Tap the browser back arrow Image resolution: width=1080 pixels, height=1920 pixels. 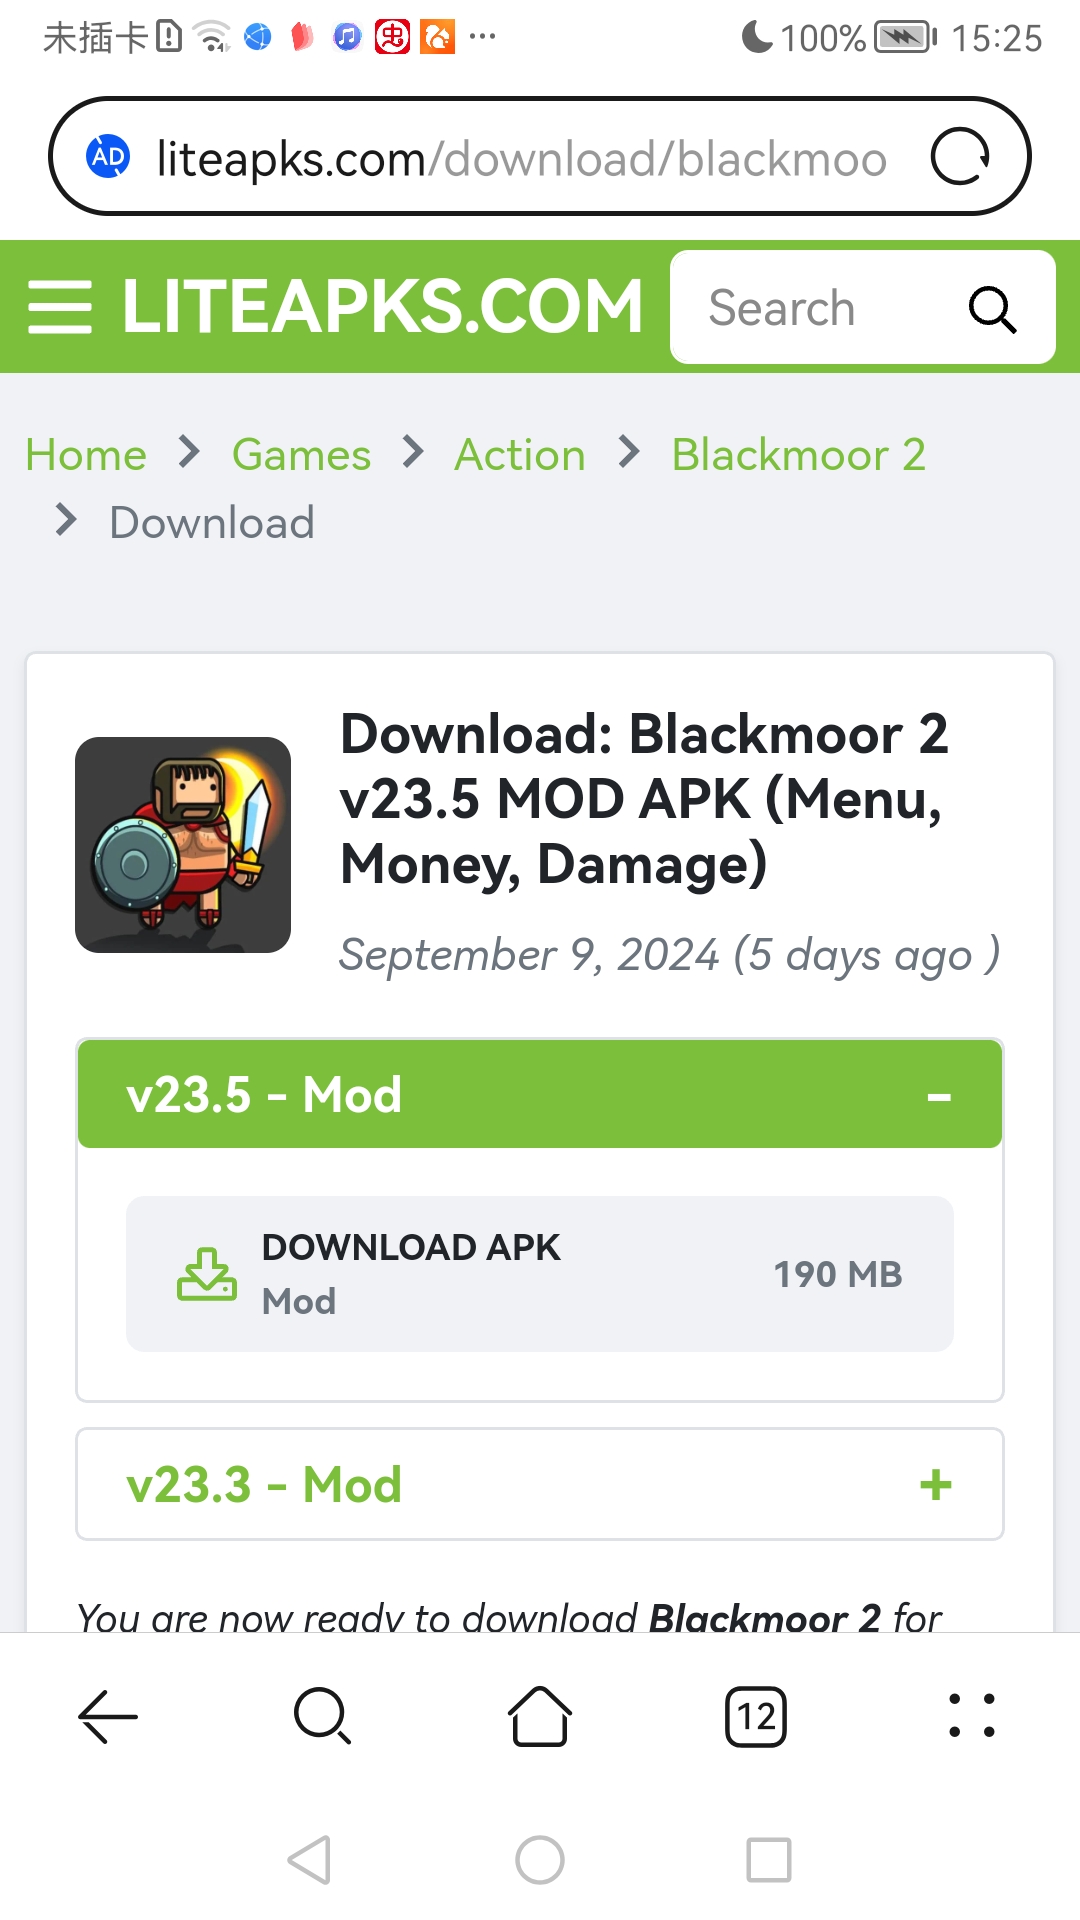[x=108, y=1717]
